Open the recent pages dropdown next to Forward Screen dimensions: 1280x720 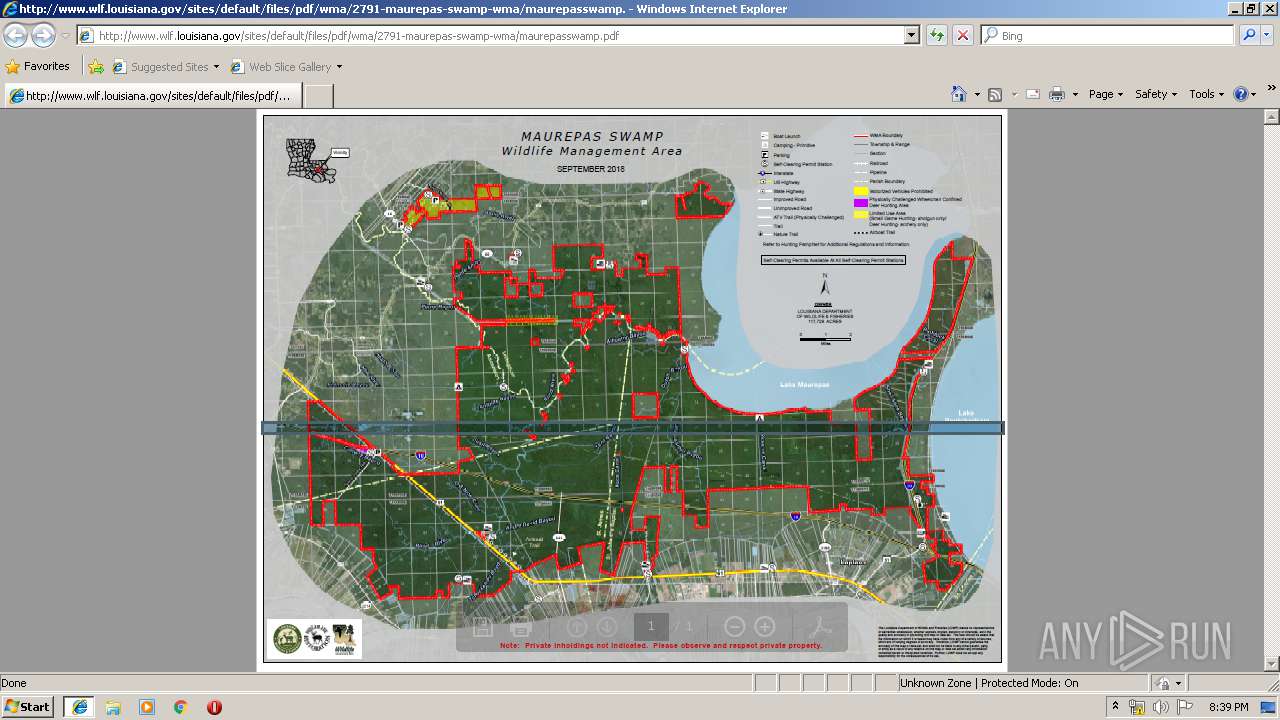[x=65, y=36]
